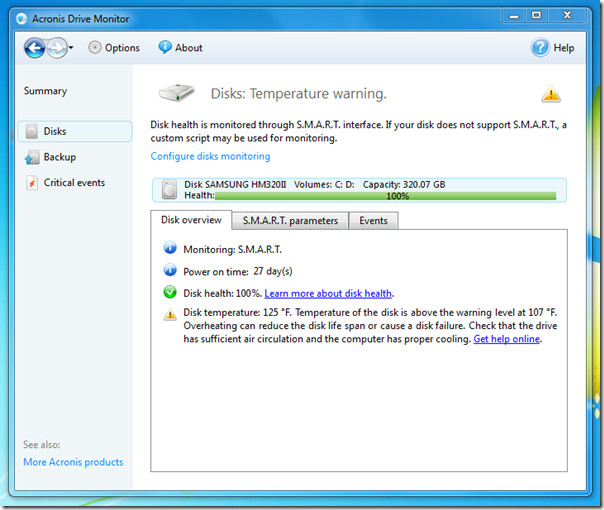Go to the Summary section
The width and height of the screenshot is (604, 510).
coord(45,91)
